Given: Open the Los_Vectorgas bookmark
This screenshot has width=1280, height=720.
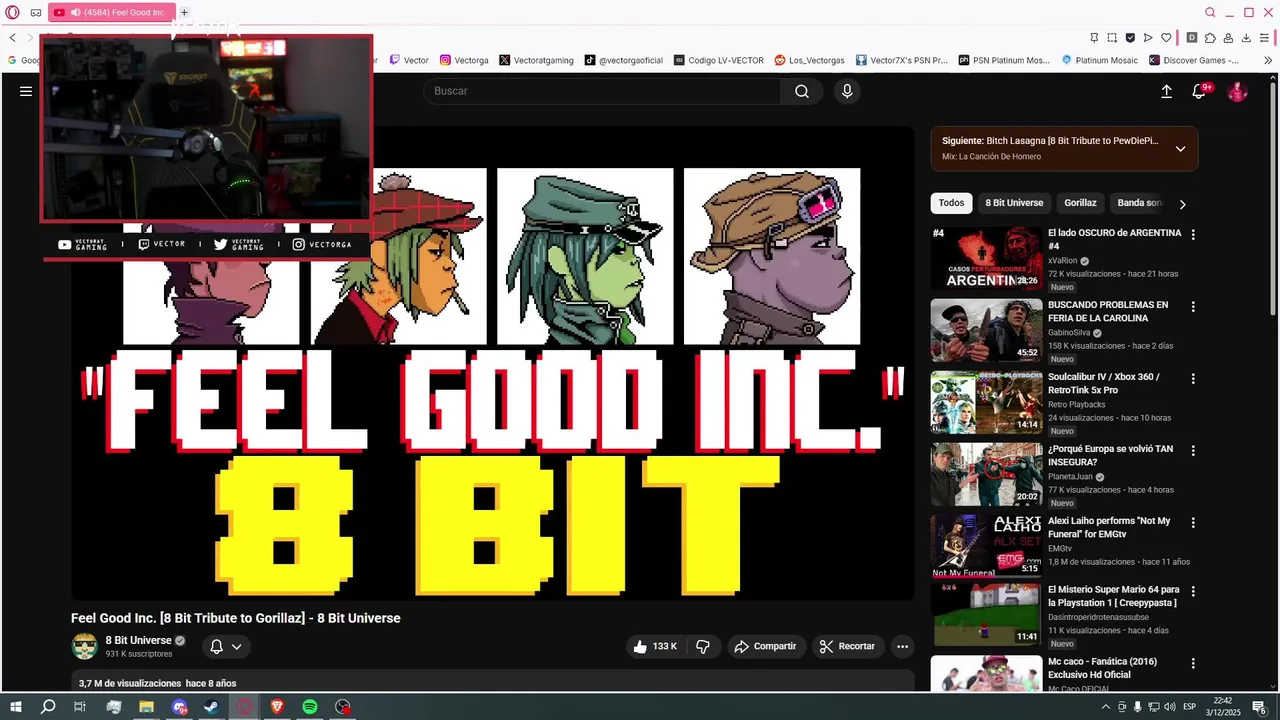Looking at the screenshot, I should (809, 60).
